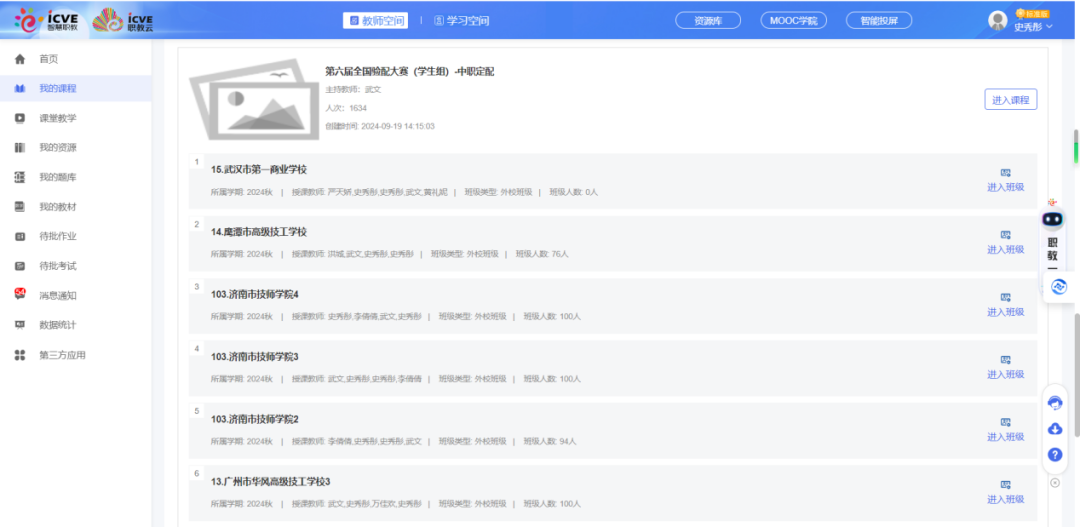This screenshot has width=1080, height=527.
Task: Click the cloud download floating icon
Action: 1055,429
